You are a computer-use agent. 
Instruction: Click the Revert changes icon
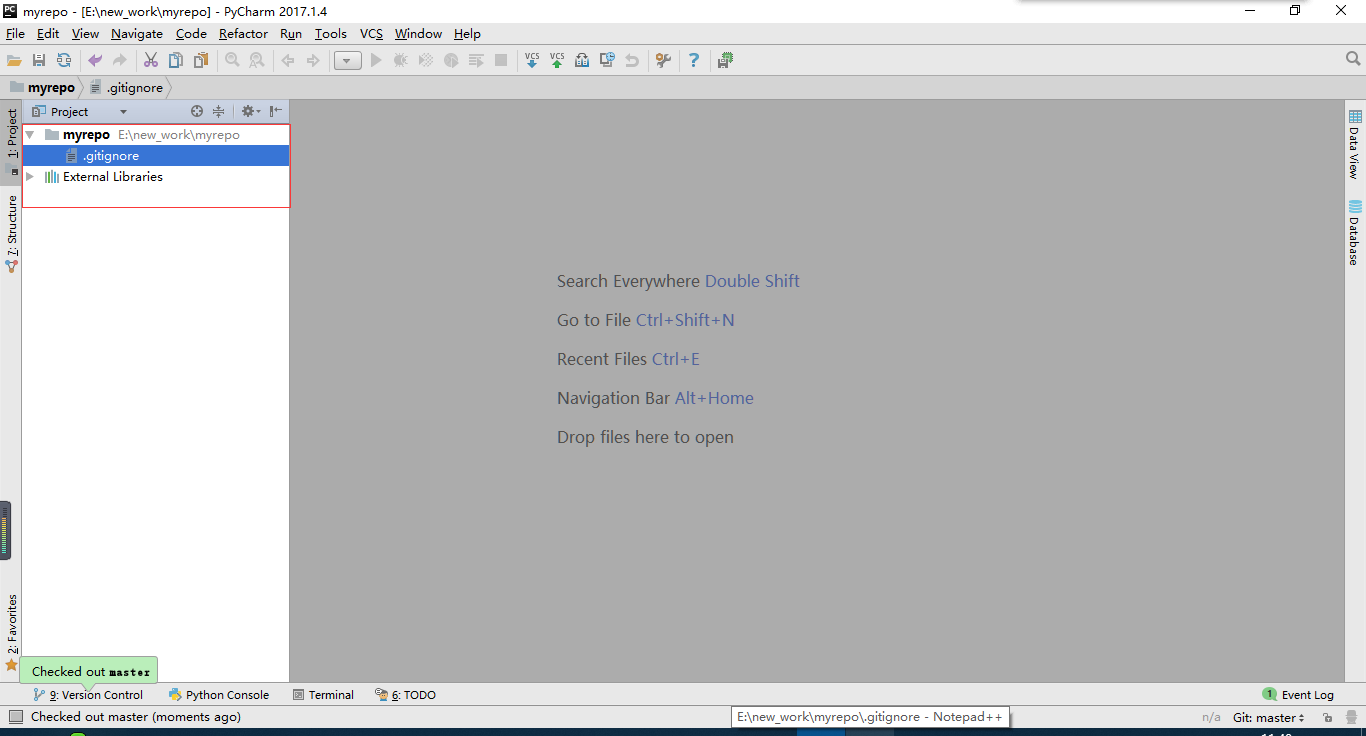click(x=632, y=61)
